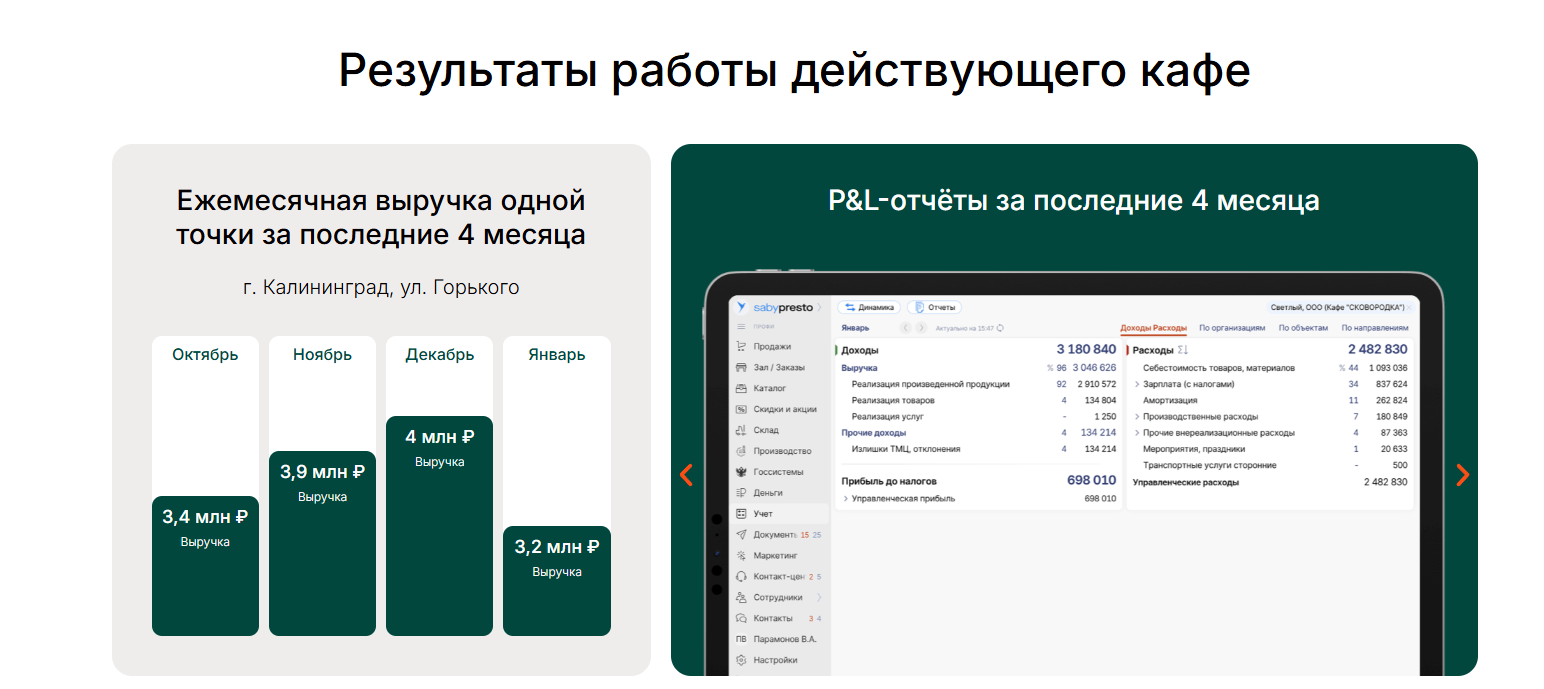This screenshot has width=1544, height=689.
Task: Open the Скидки и акции percent icon
Action: (x=741, y=409)
